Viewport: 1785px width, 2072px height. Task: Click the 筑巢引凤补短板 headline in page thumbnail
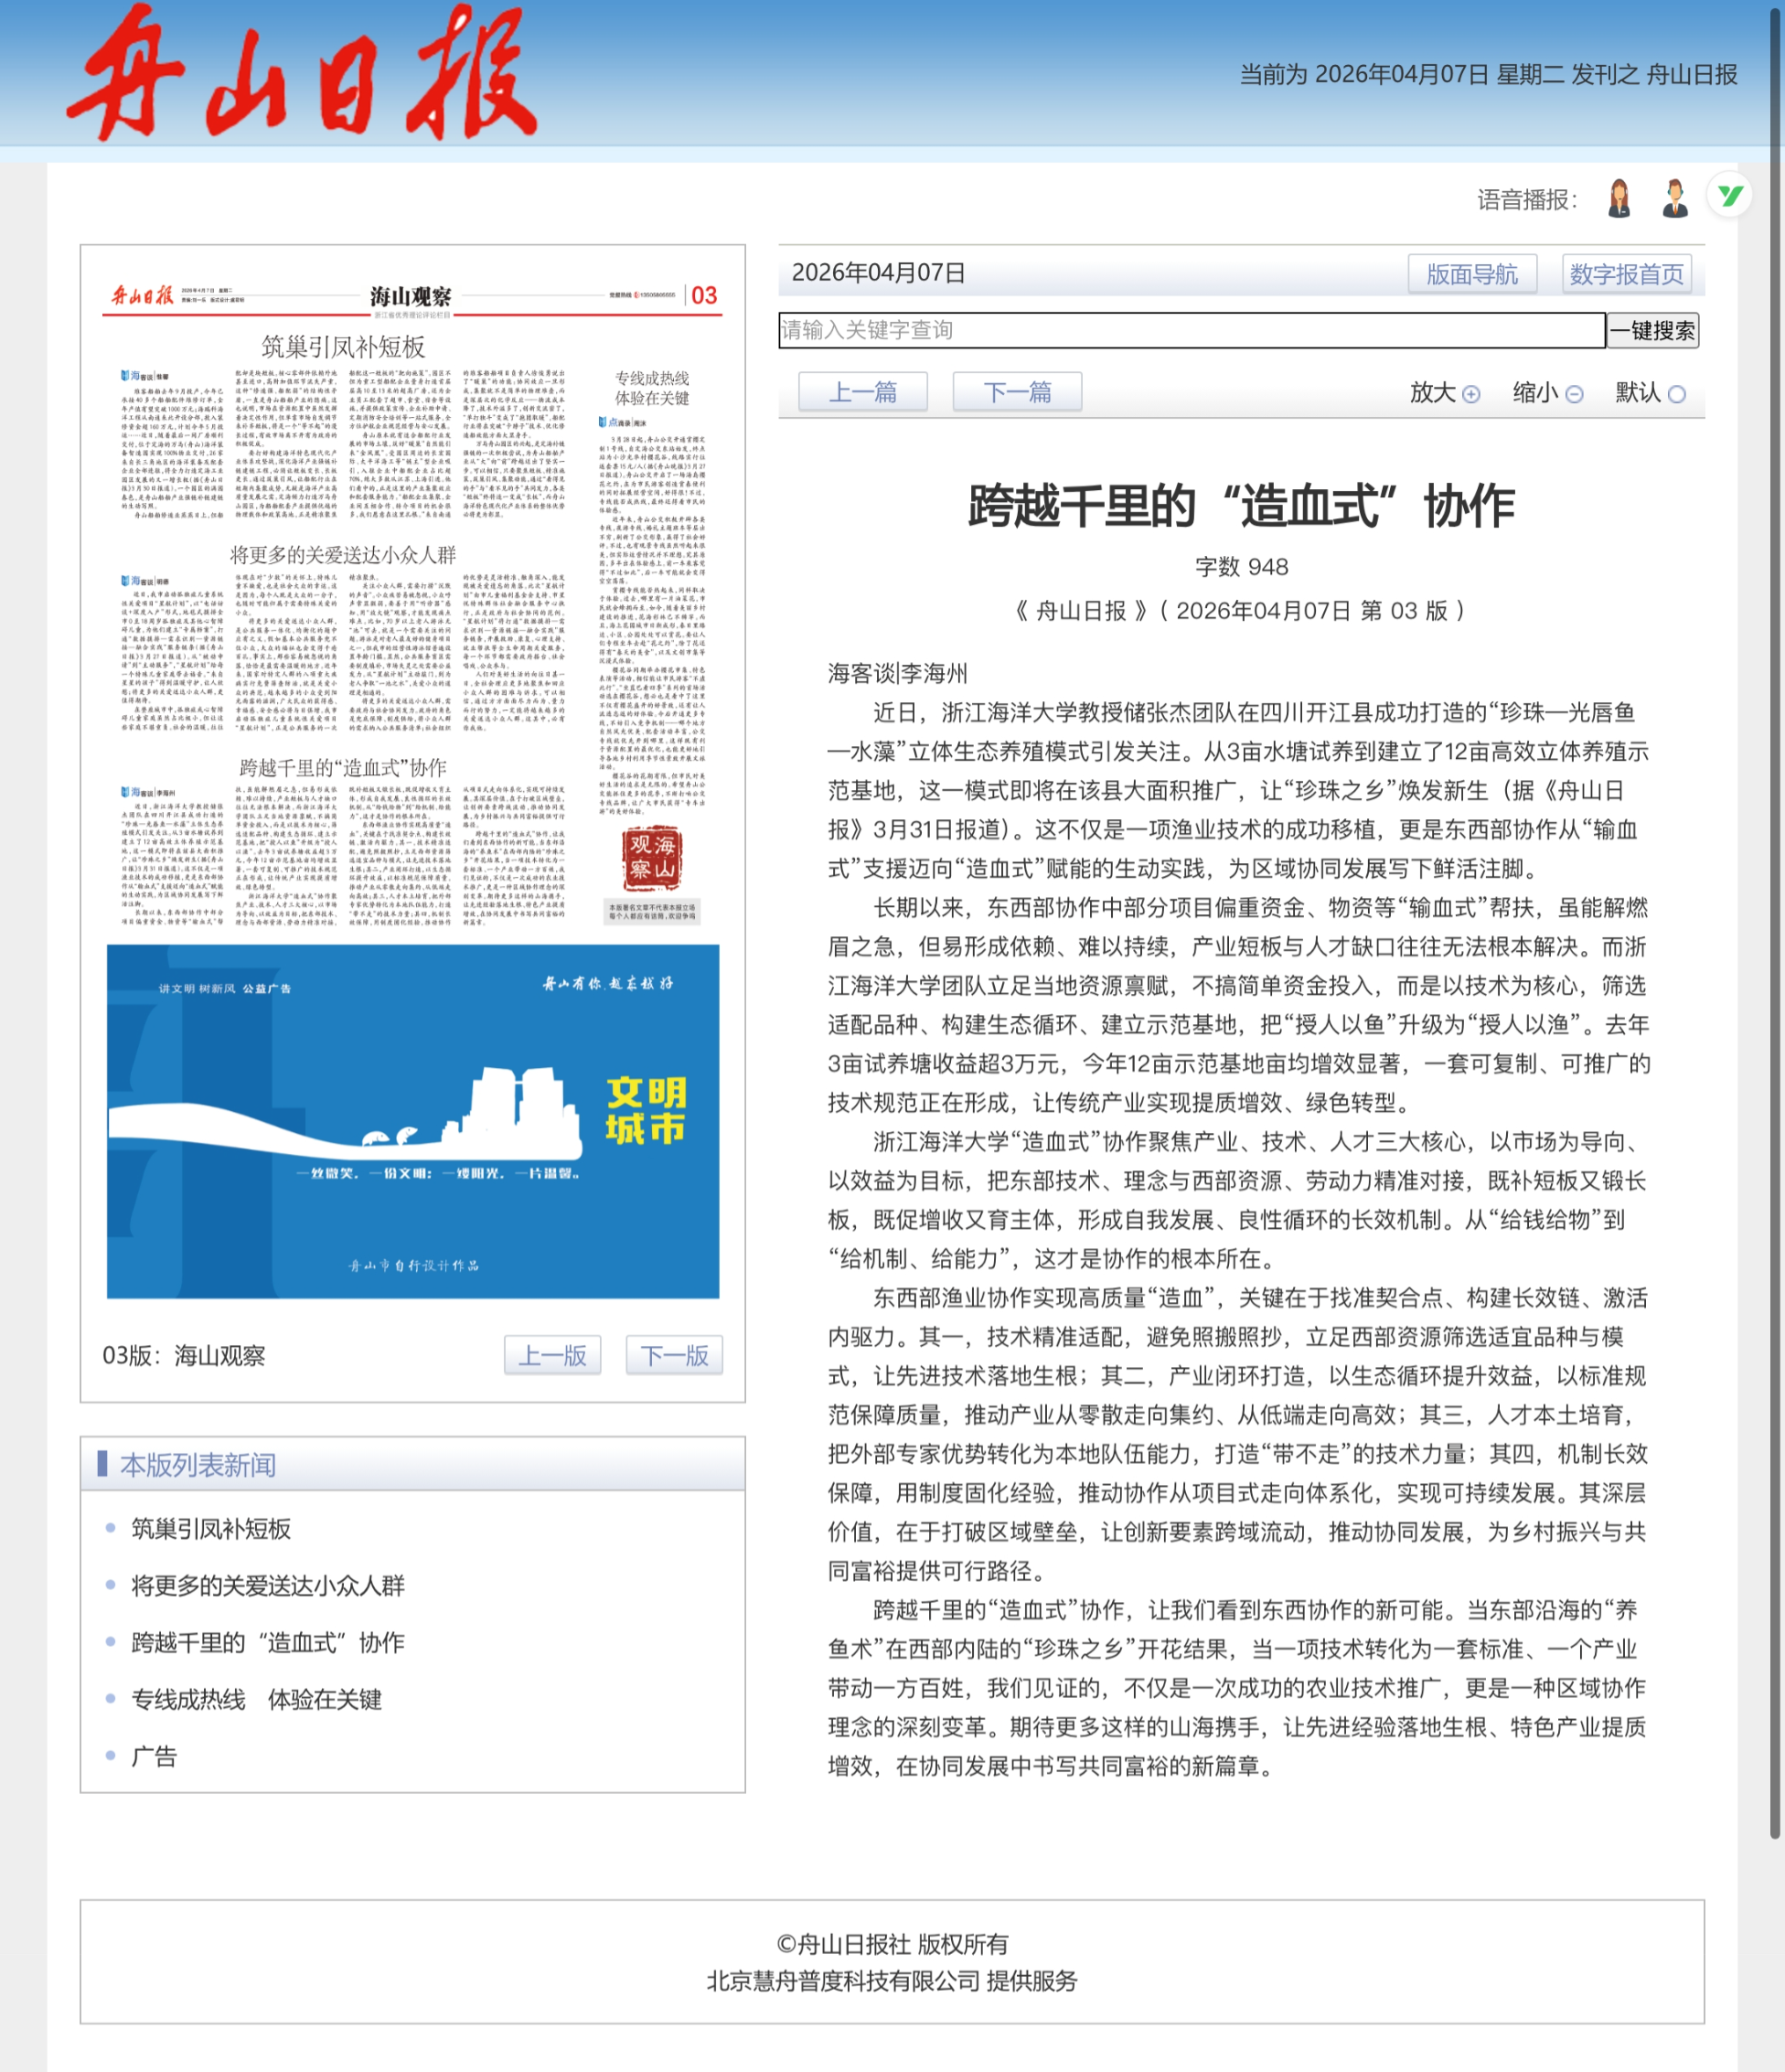coord(343,347)
